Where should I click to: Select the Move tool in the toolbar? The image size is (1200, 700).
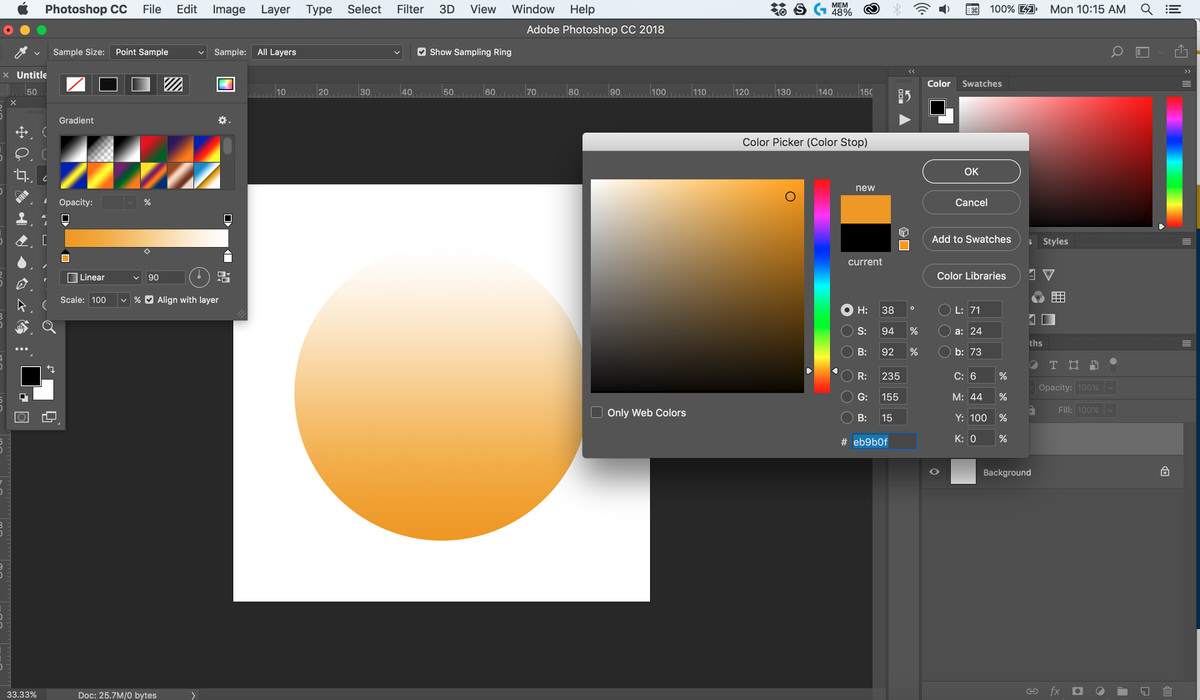point(22,132)
